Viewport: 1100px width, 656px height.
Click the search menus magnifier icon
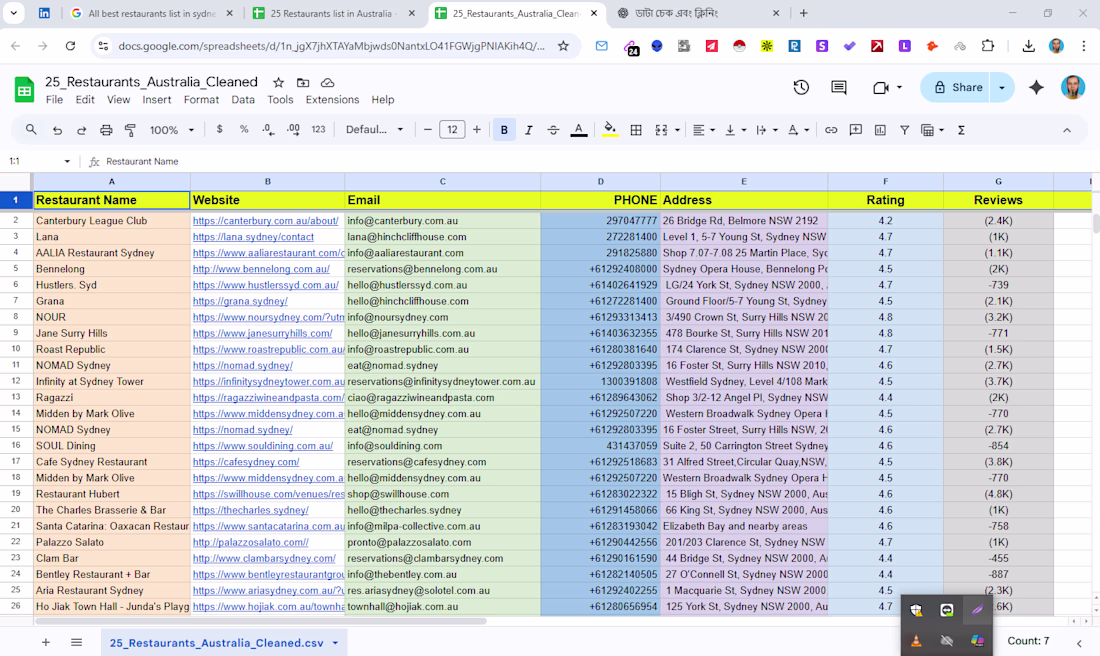click(x=31, y=130)
